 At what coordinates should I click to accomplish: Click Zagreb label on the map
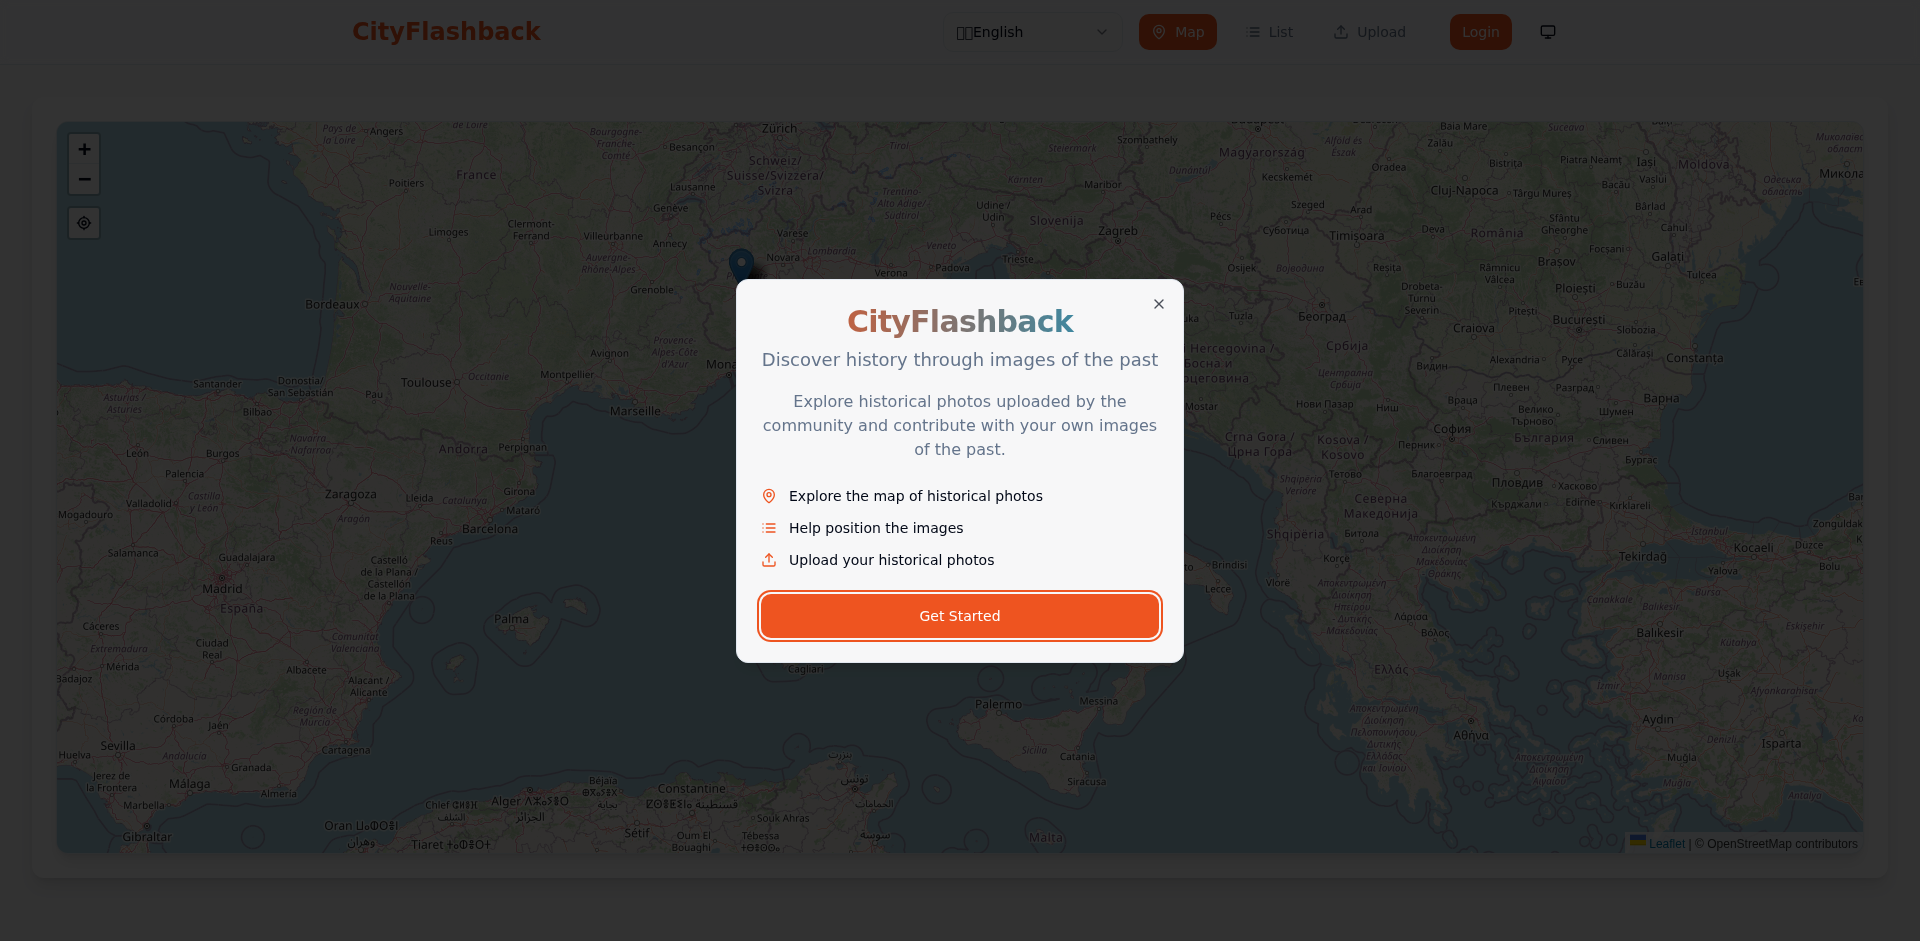[x=1118, y=231]
